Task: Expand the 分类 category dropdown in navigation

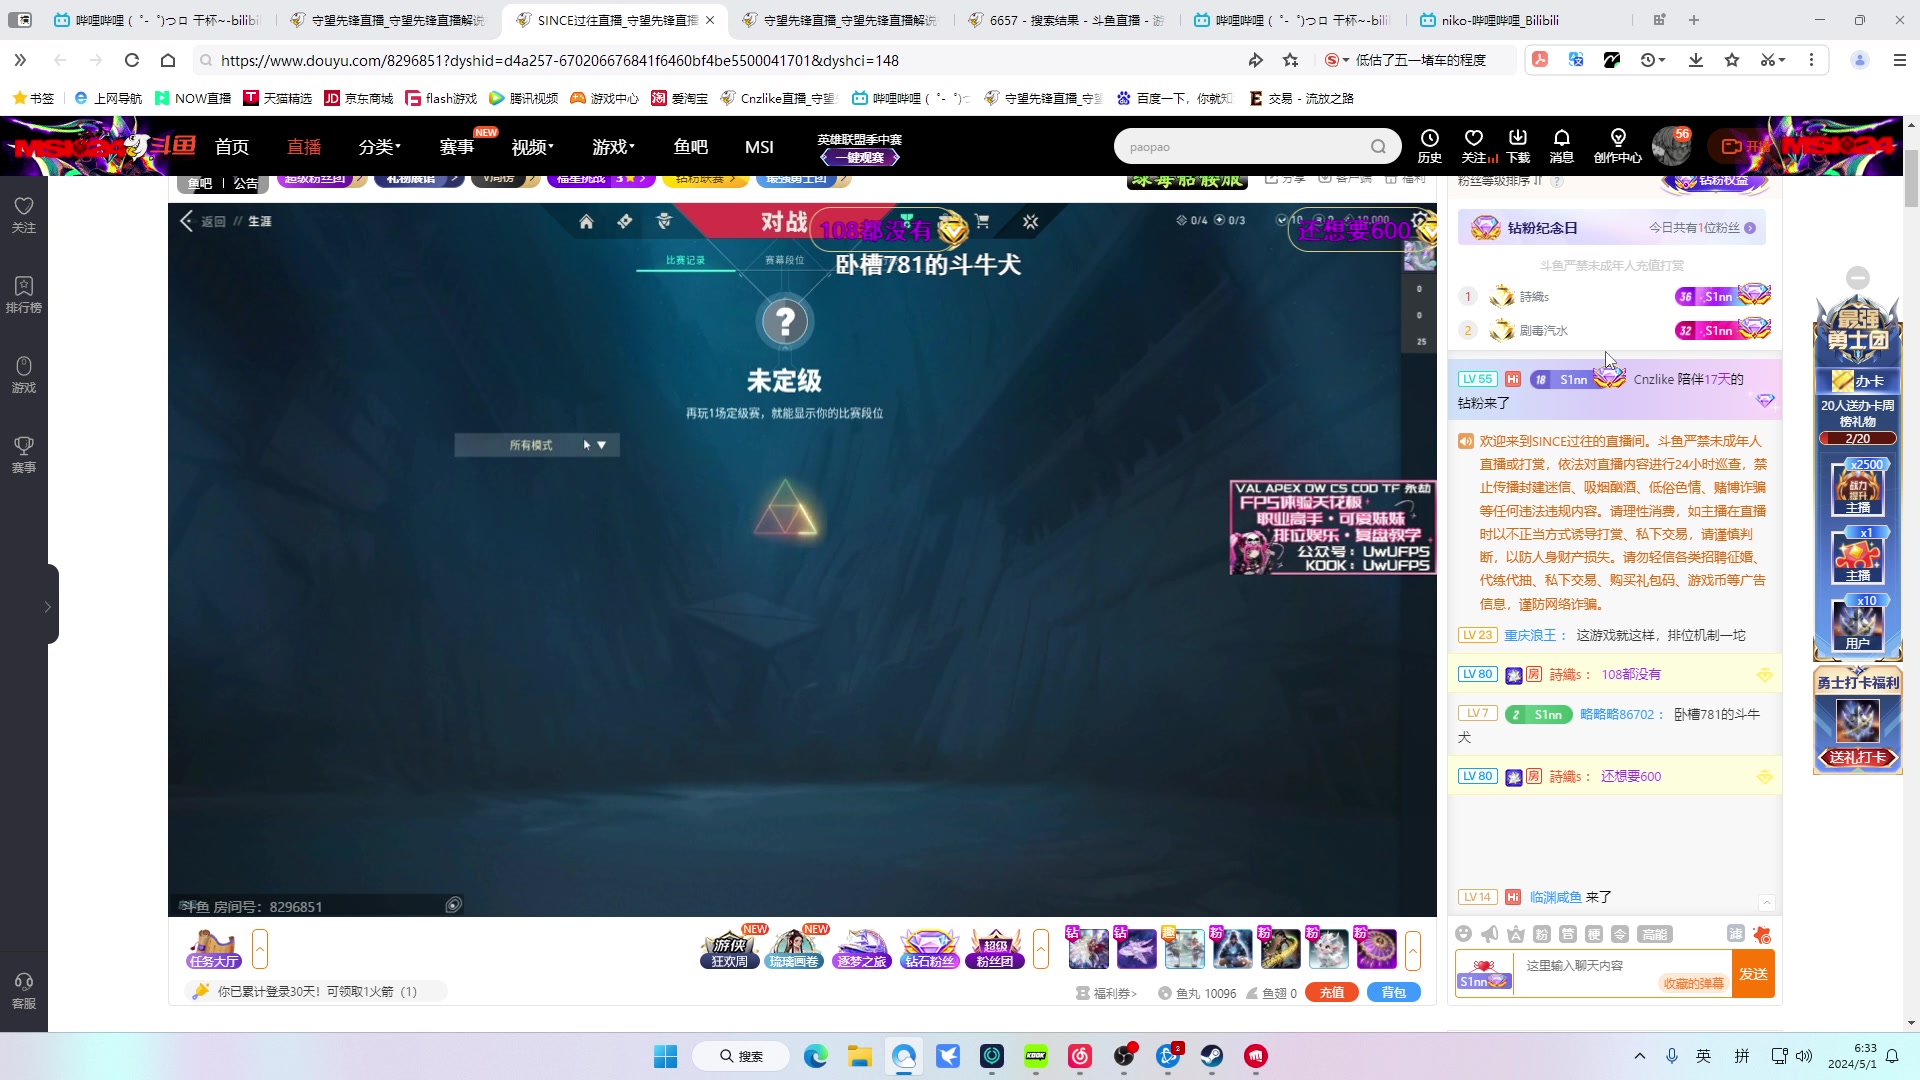Action: tap(379, 147)
